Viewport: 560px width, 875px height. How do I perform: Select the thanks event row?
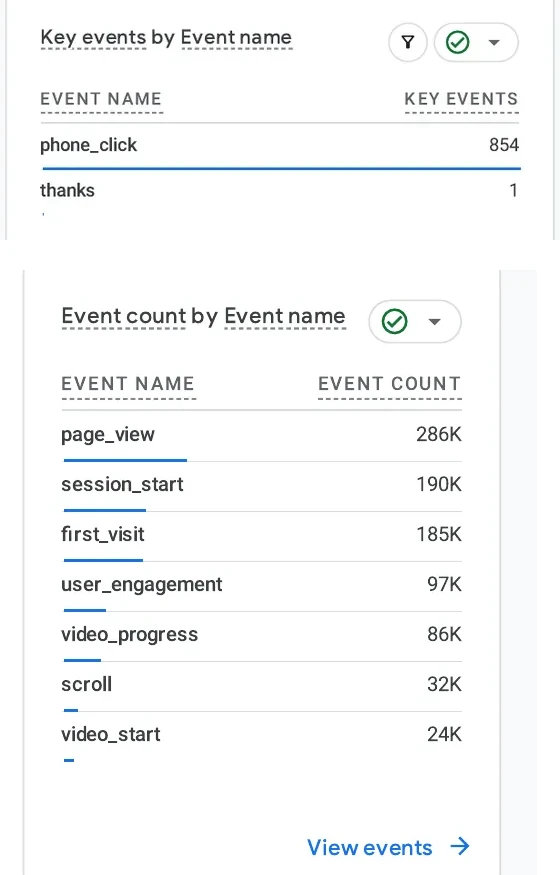(x=280, y=191)
